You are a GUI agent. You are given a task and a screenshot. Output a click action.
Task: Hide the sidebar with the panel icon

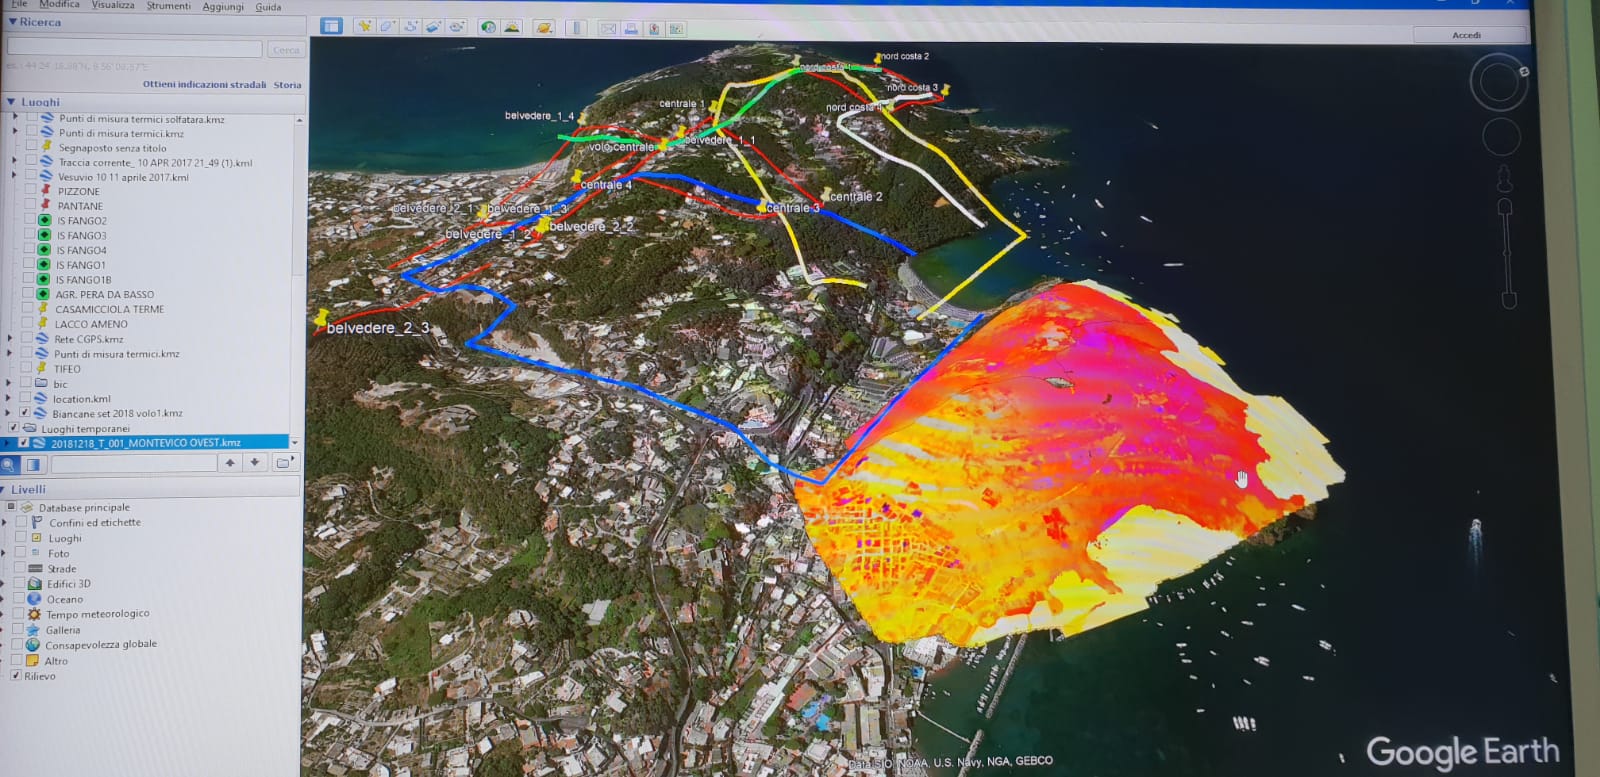tap(331, 26)
